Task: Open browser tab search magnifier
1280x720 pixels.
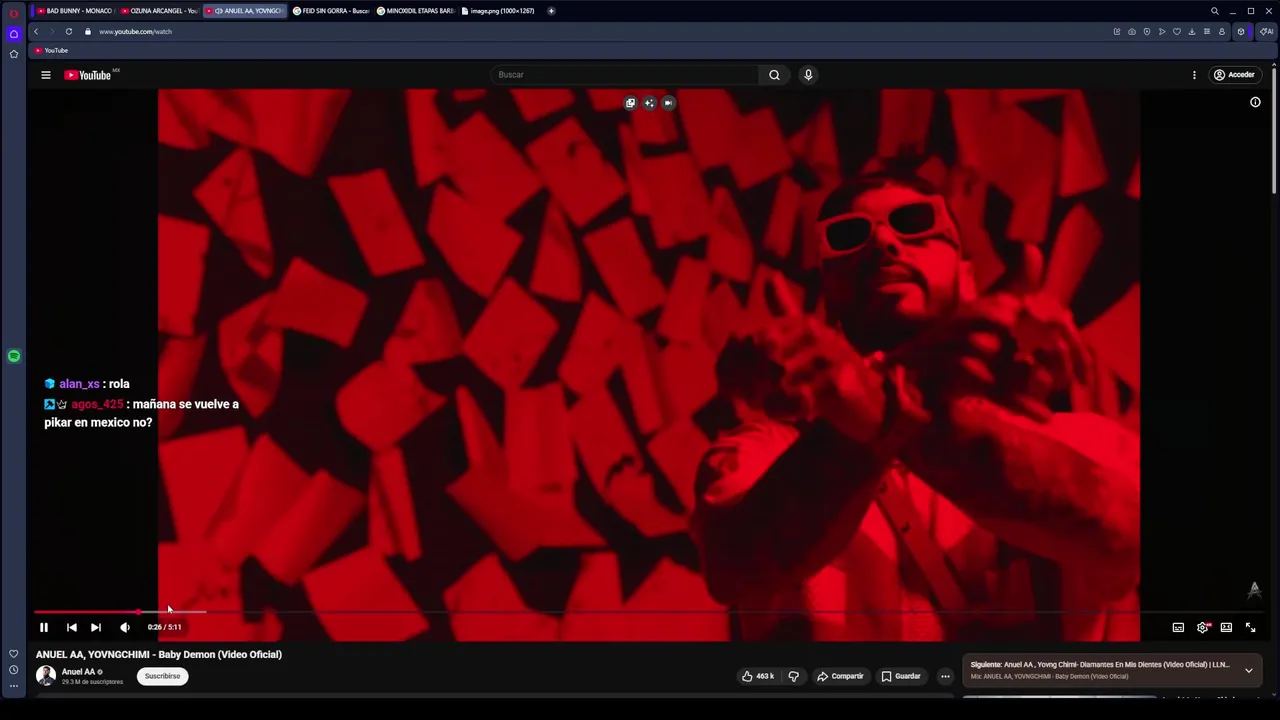Action: 1215,11
